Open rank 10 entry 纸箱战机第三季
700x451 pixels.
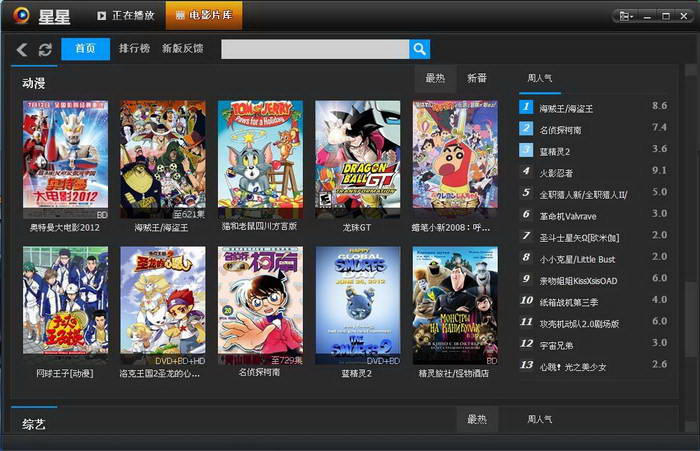click(568, 302)
